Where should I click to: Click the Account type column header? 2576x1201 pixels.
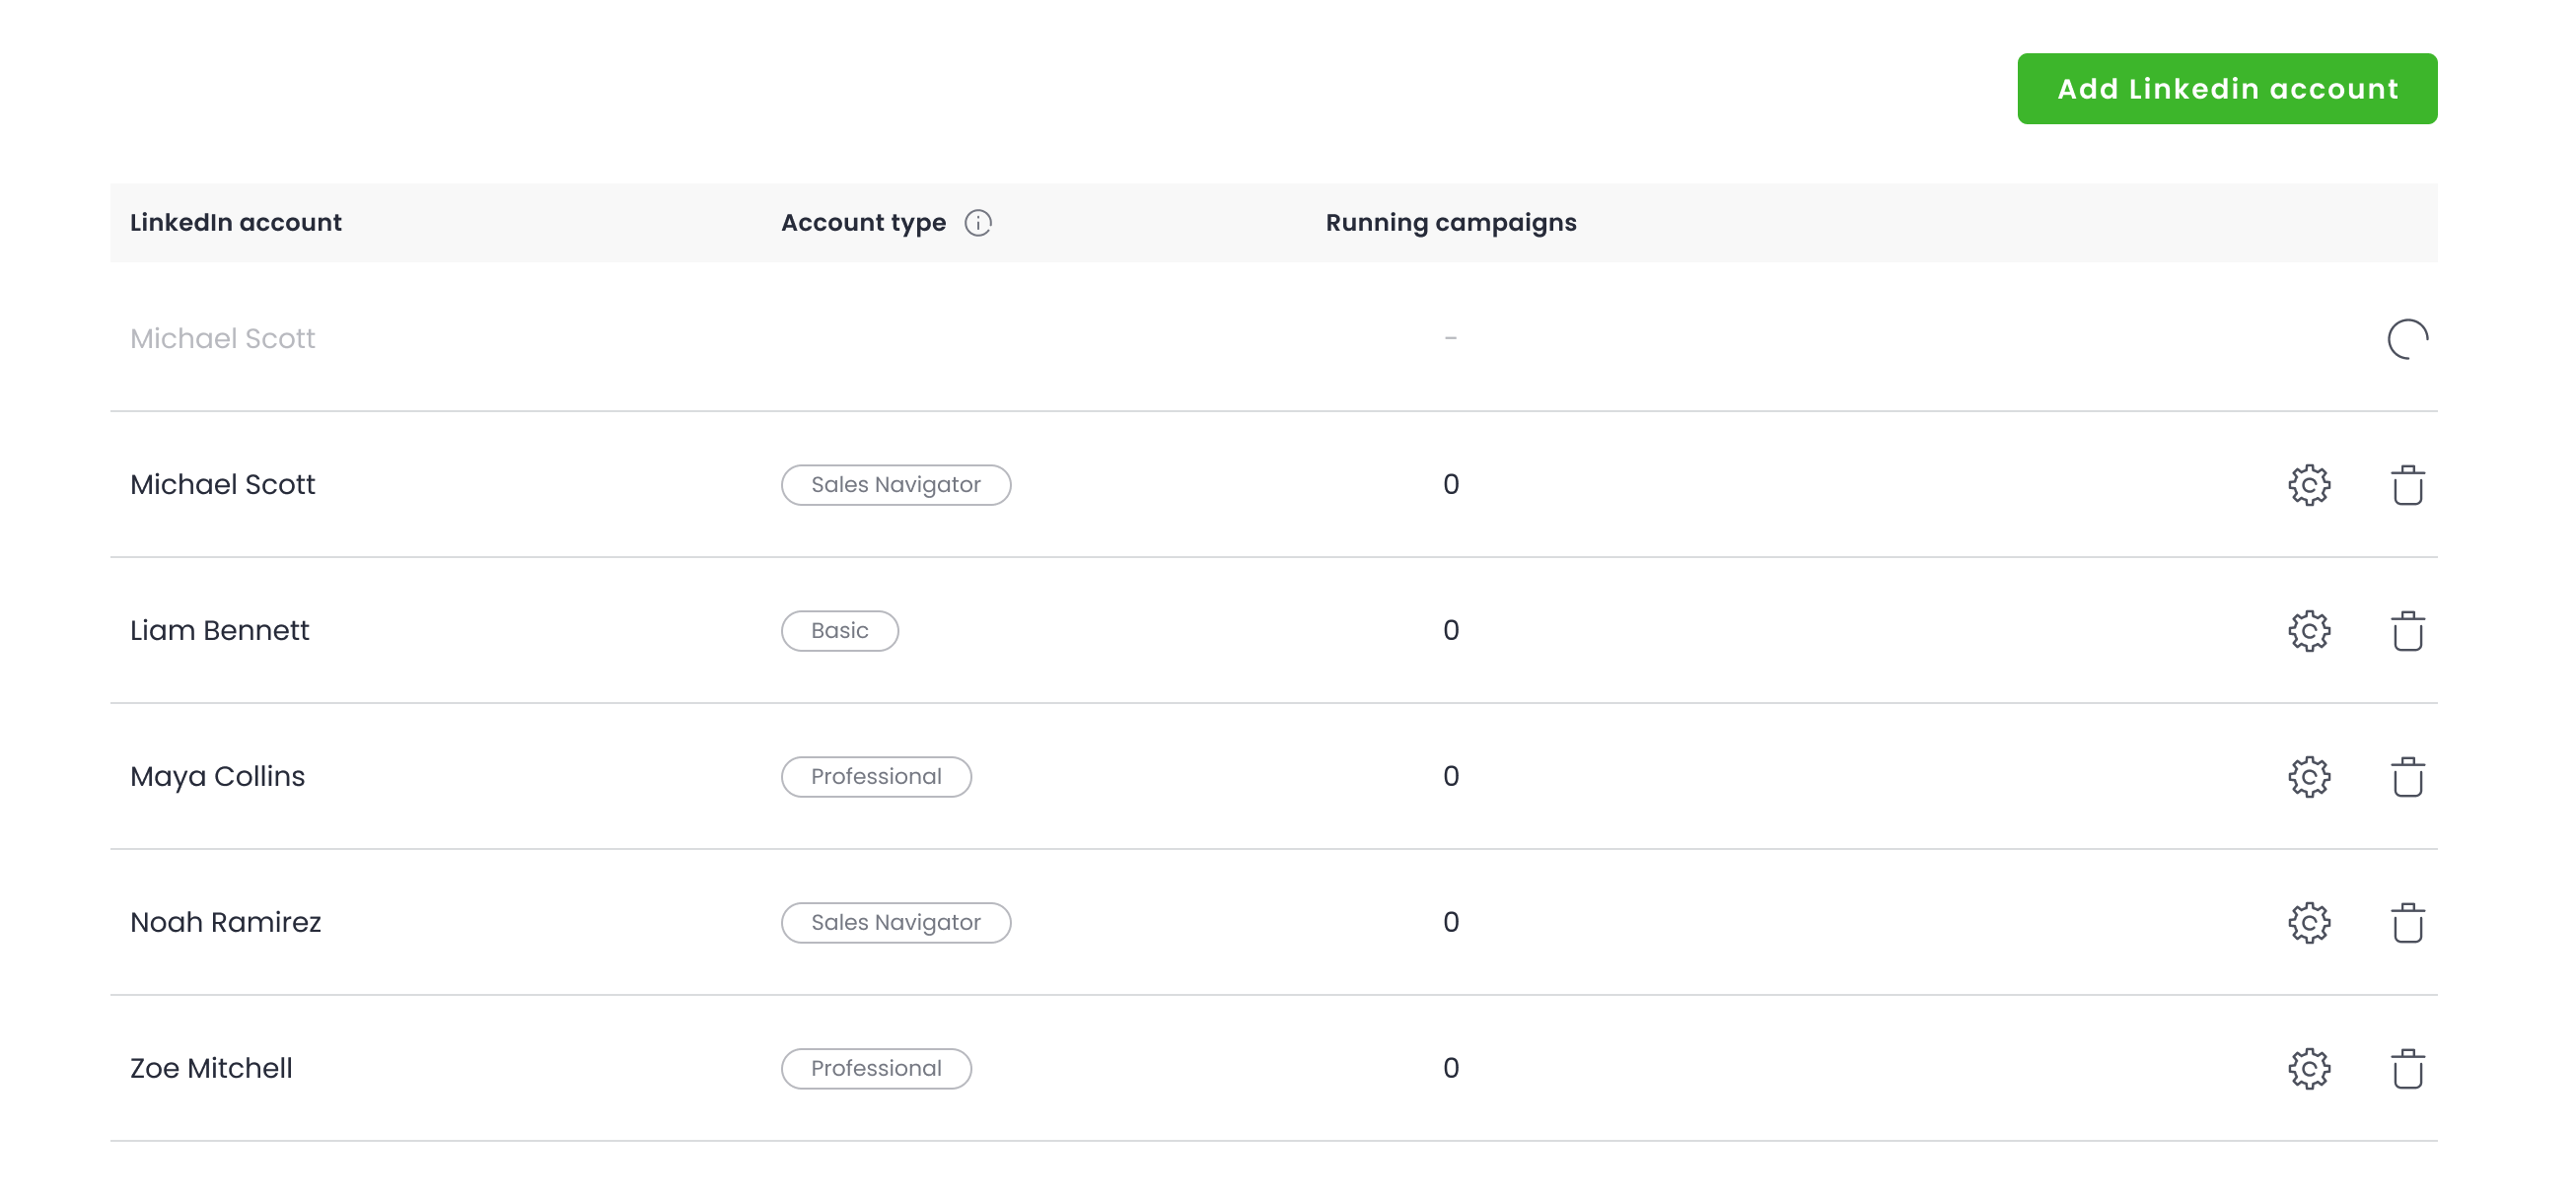click(x=863, y=223)
